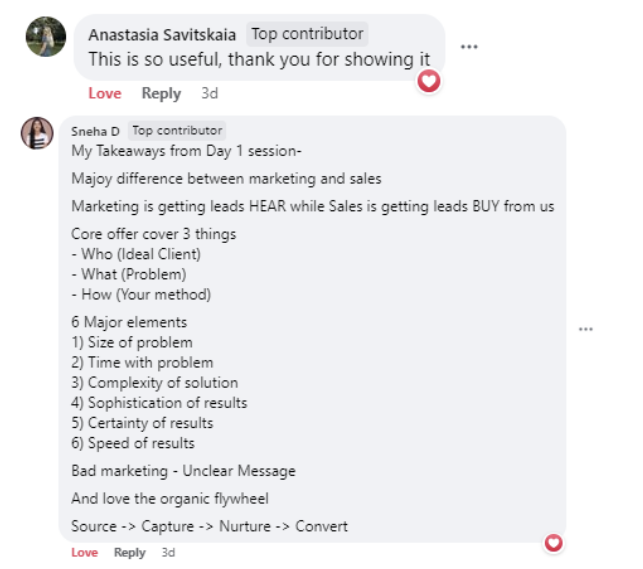
Task: Click Anastasia's Top contributor badge
Action: [x=307, y=34]
